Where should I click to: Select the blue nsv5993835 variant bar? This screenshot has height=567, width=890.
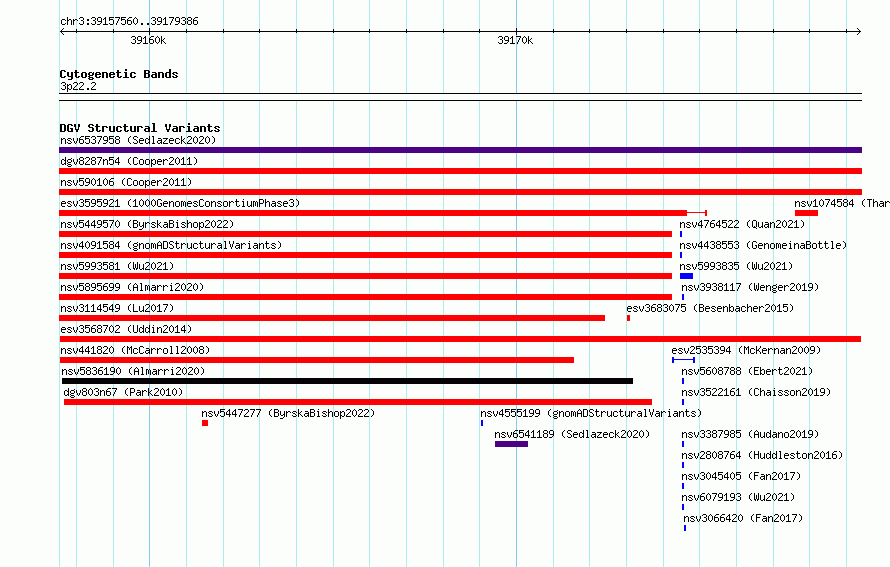coord(686,276)
